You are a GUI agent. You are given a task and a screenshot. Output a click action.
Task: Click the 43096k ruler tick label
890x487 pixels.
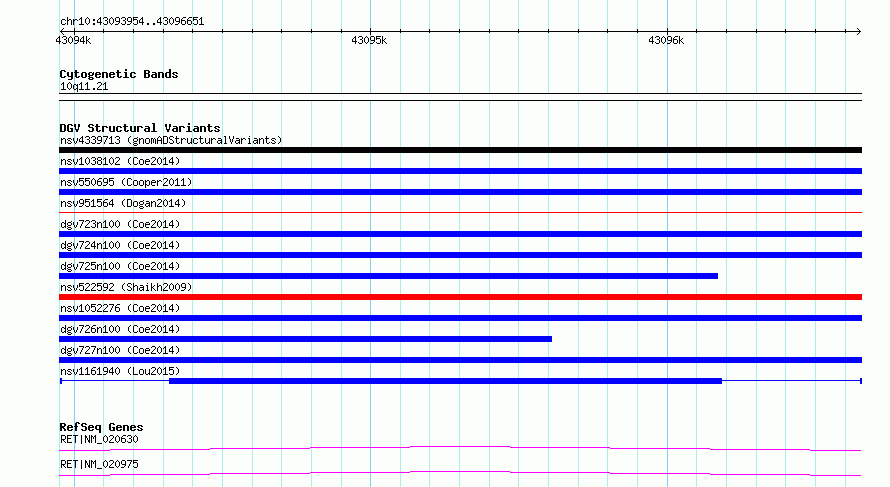(x=666, y=40)
